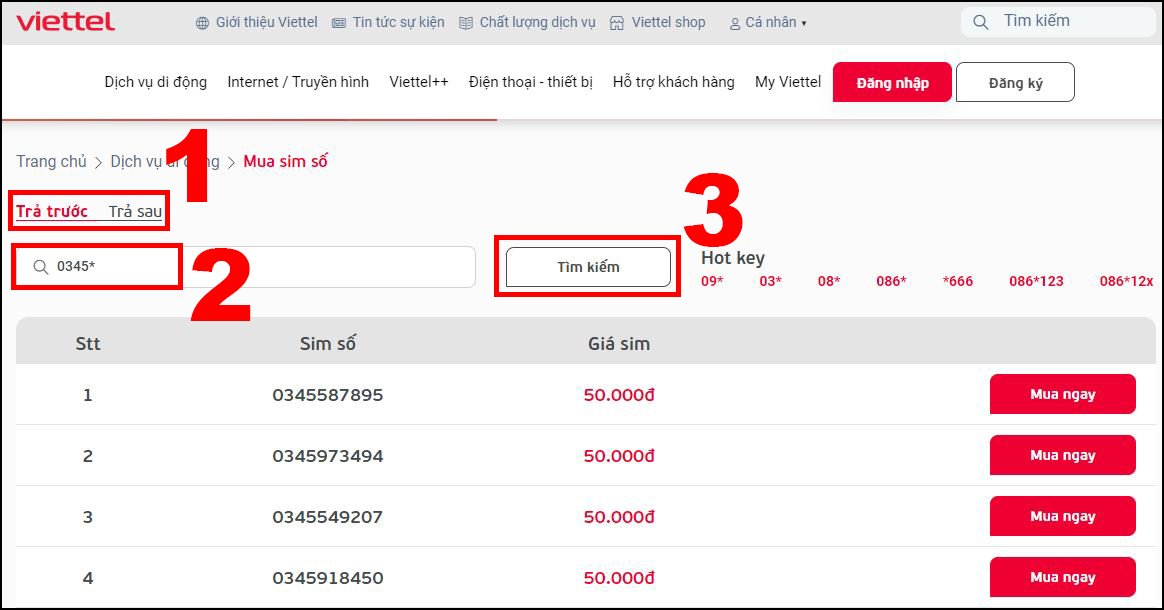Viewport: 1164px width, 610px height.
Task: Click the Viettel logo
Action: click(x=65, y=22)
